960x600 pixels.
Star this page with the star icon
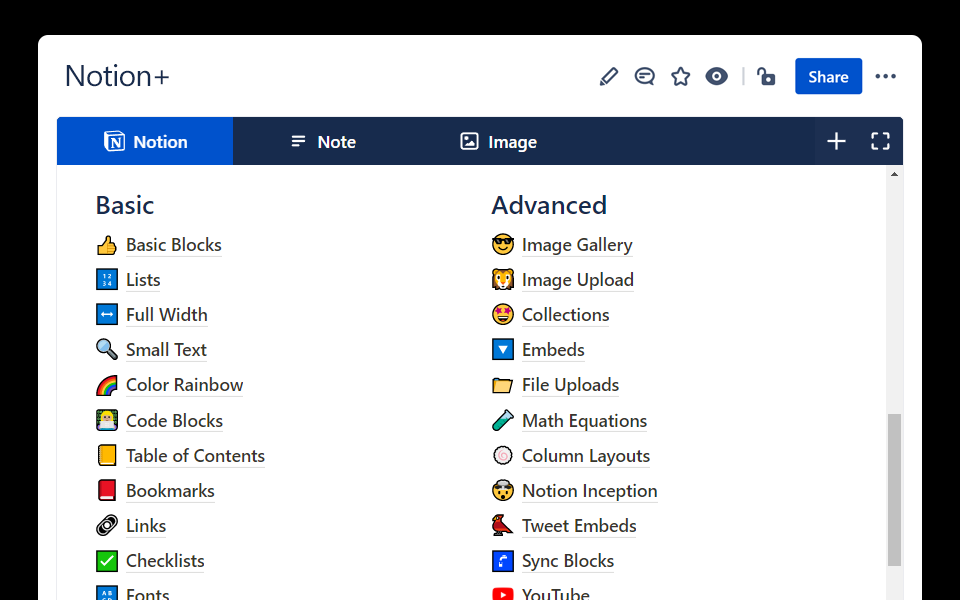pos(680,77)
